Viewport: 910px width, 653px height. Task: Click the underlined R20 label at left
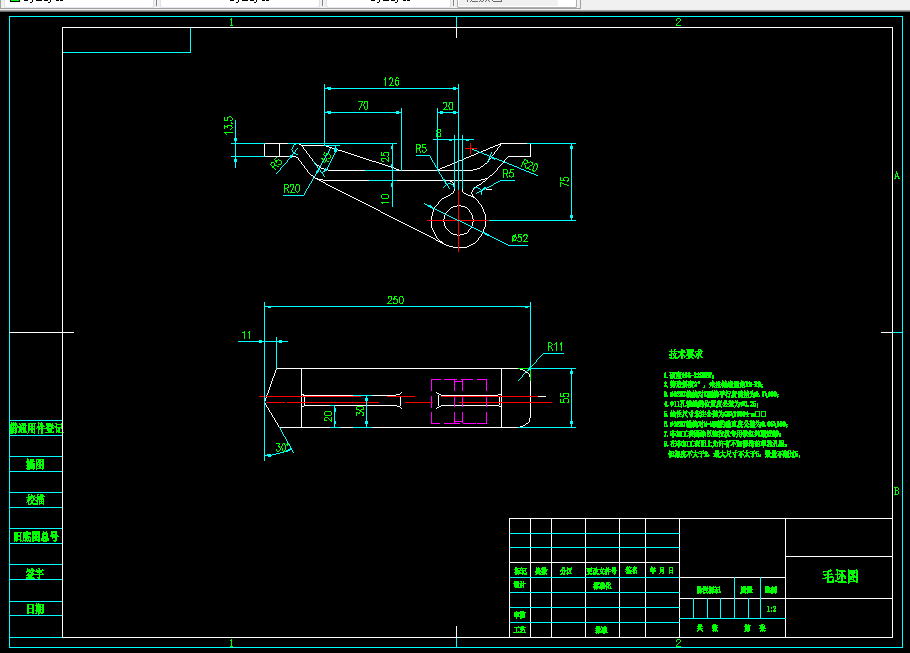pyautogui.click(x=292, y=189)
